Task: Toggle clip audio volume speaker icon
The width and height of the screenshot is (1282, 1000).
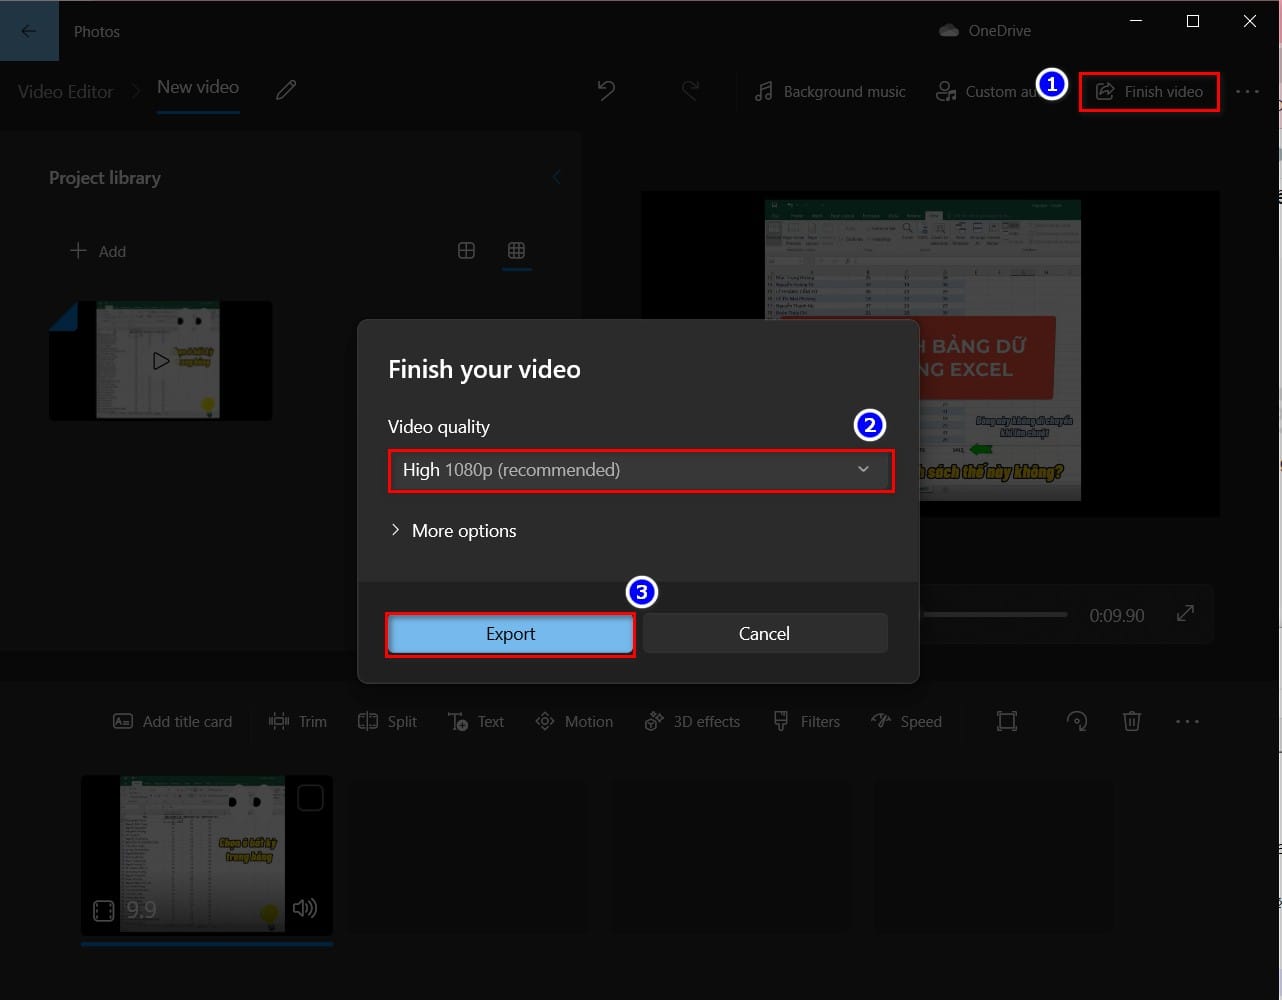Action: 305,908
